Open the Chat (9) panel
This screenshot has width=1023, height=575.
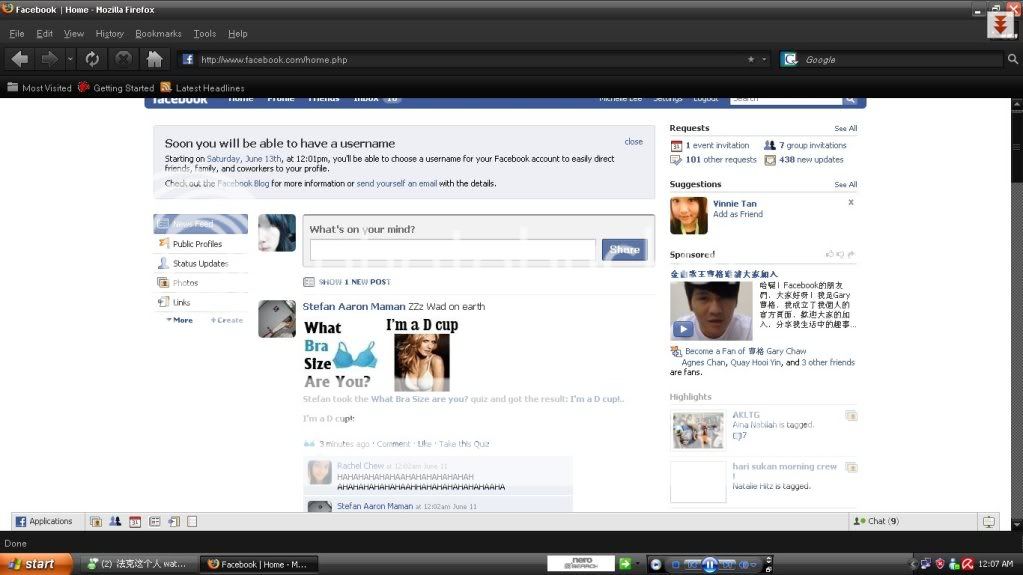tap(876, 521)
